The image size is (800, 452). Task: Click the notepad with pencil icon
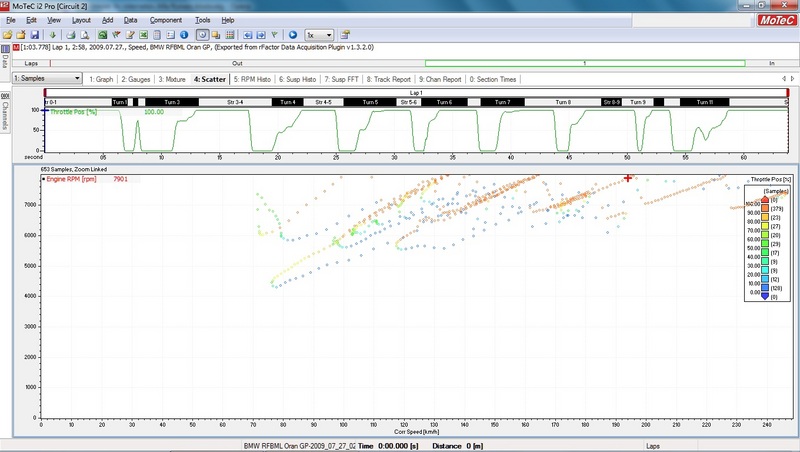(x=130, y=35)
